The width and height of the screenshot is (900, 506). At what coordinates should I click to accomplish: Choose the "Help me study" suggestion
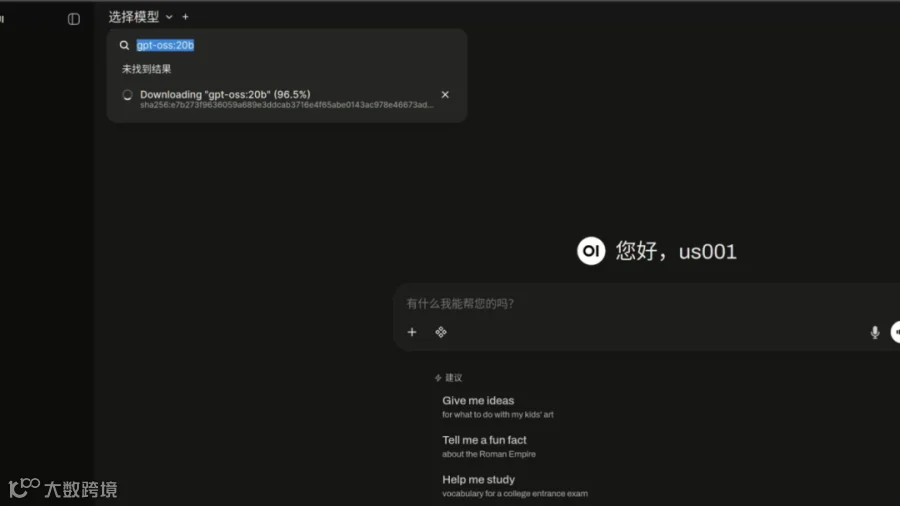(515, 486)
